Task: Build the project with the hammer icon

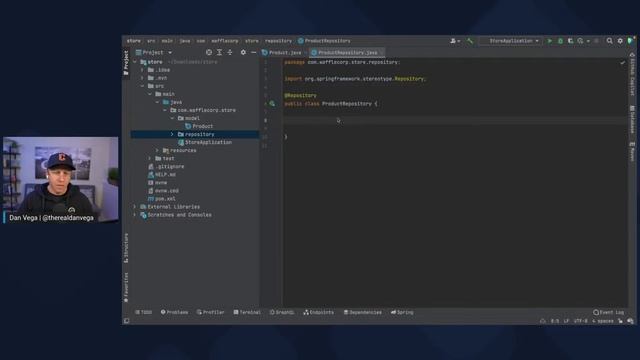Action: [x=470, y=41]
